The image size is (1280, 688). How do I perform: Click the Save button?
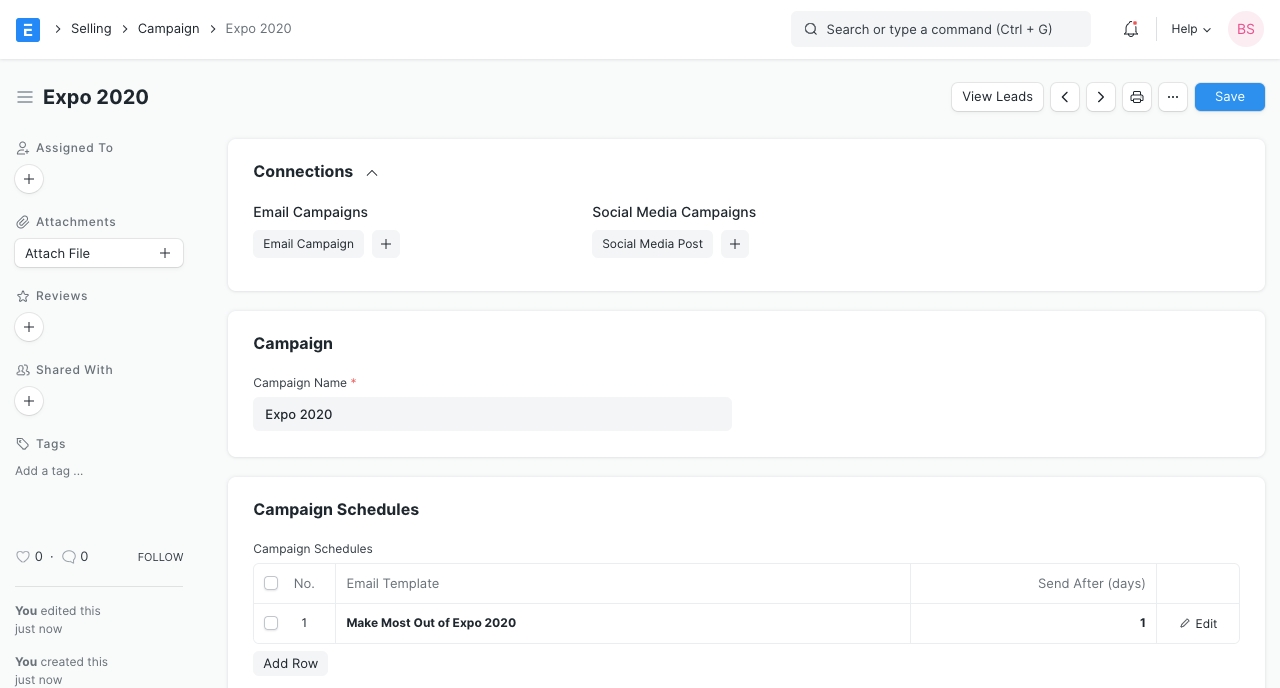pyautogui.click(x=1229, y=97)
